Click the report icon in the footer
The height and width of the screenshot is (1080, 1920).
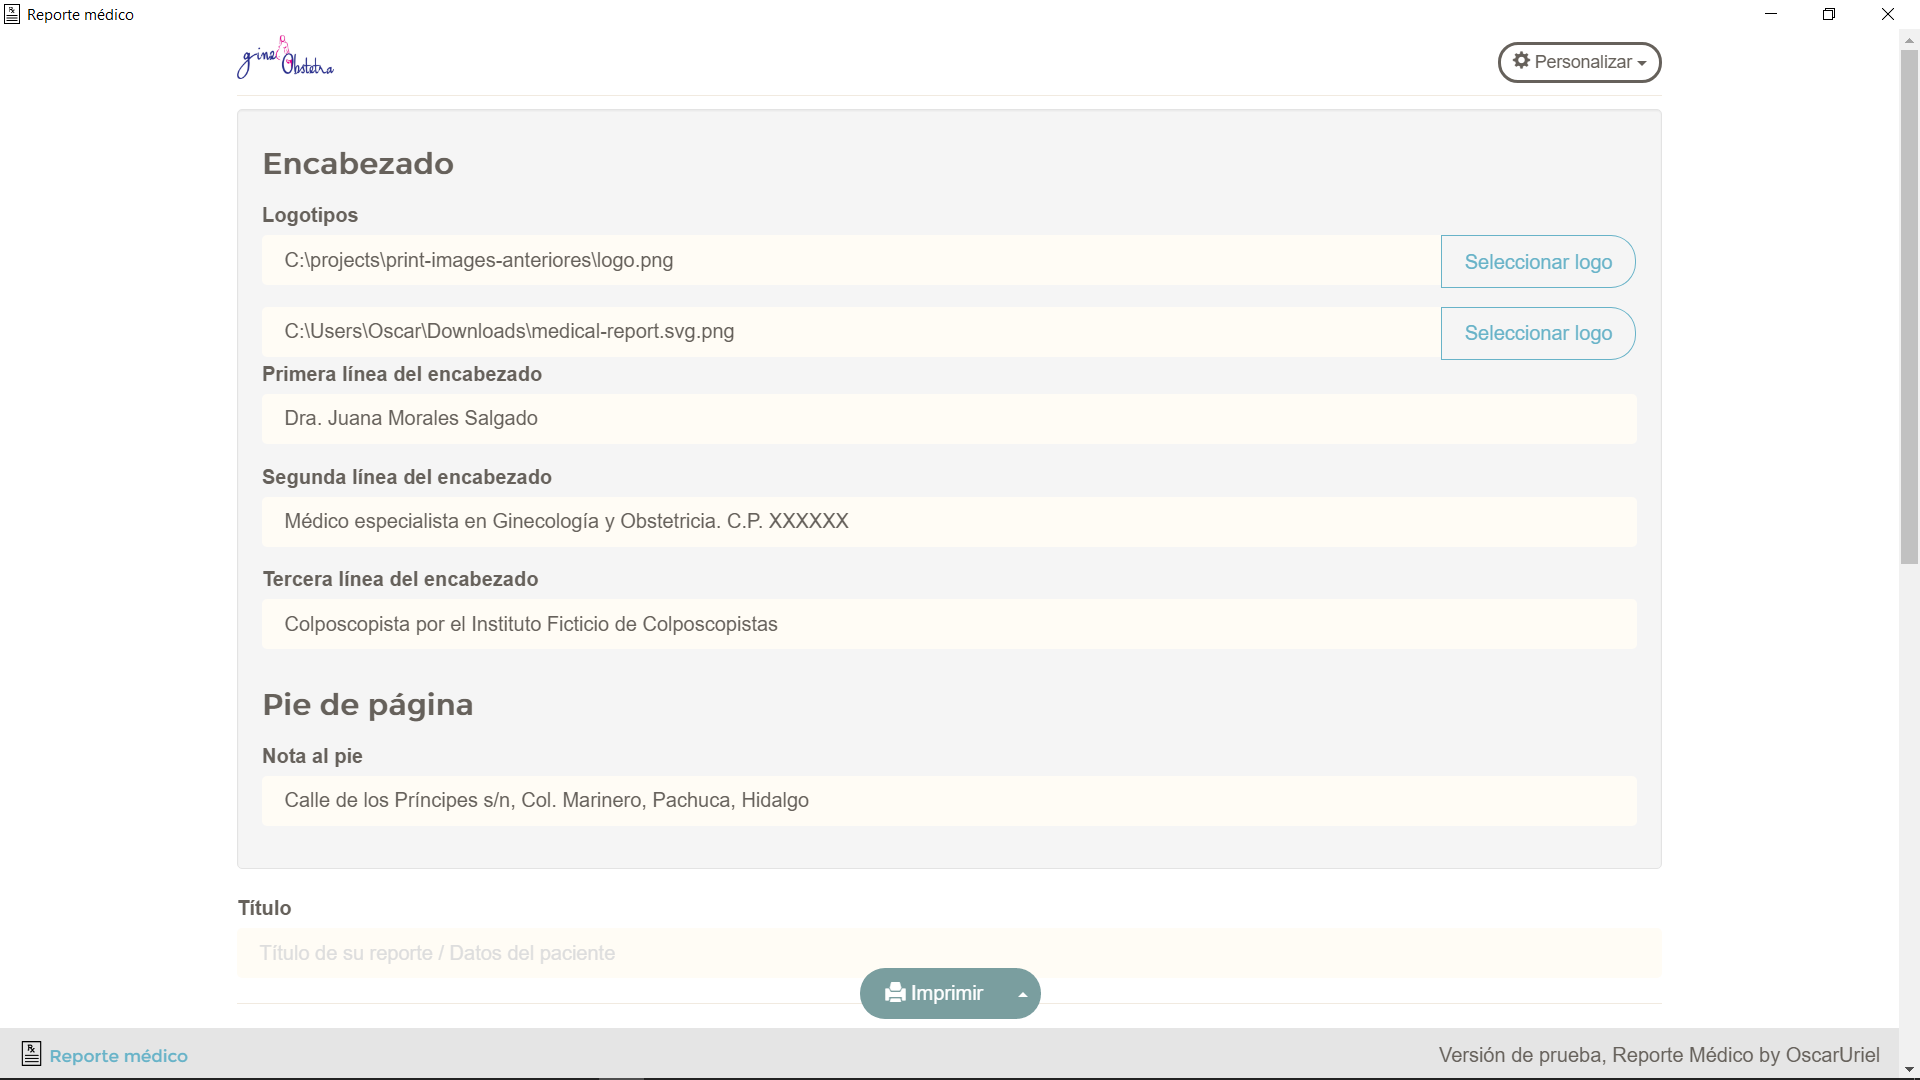[31, 1054]
